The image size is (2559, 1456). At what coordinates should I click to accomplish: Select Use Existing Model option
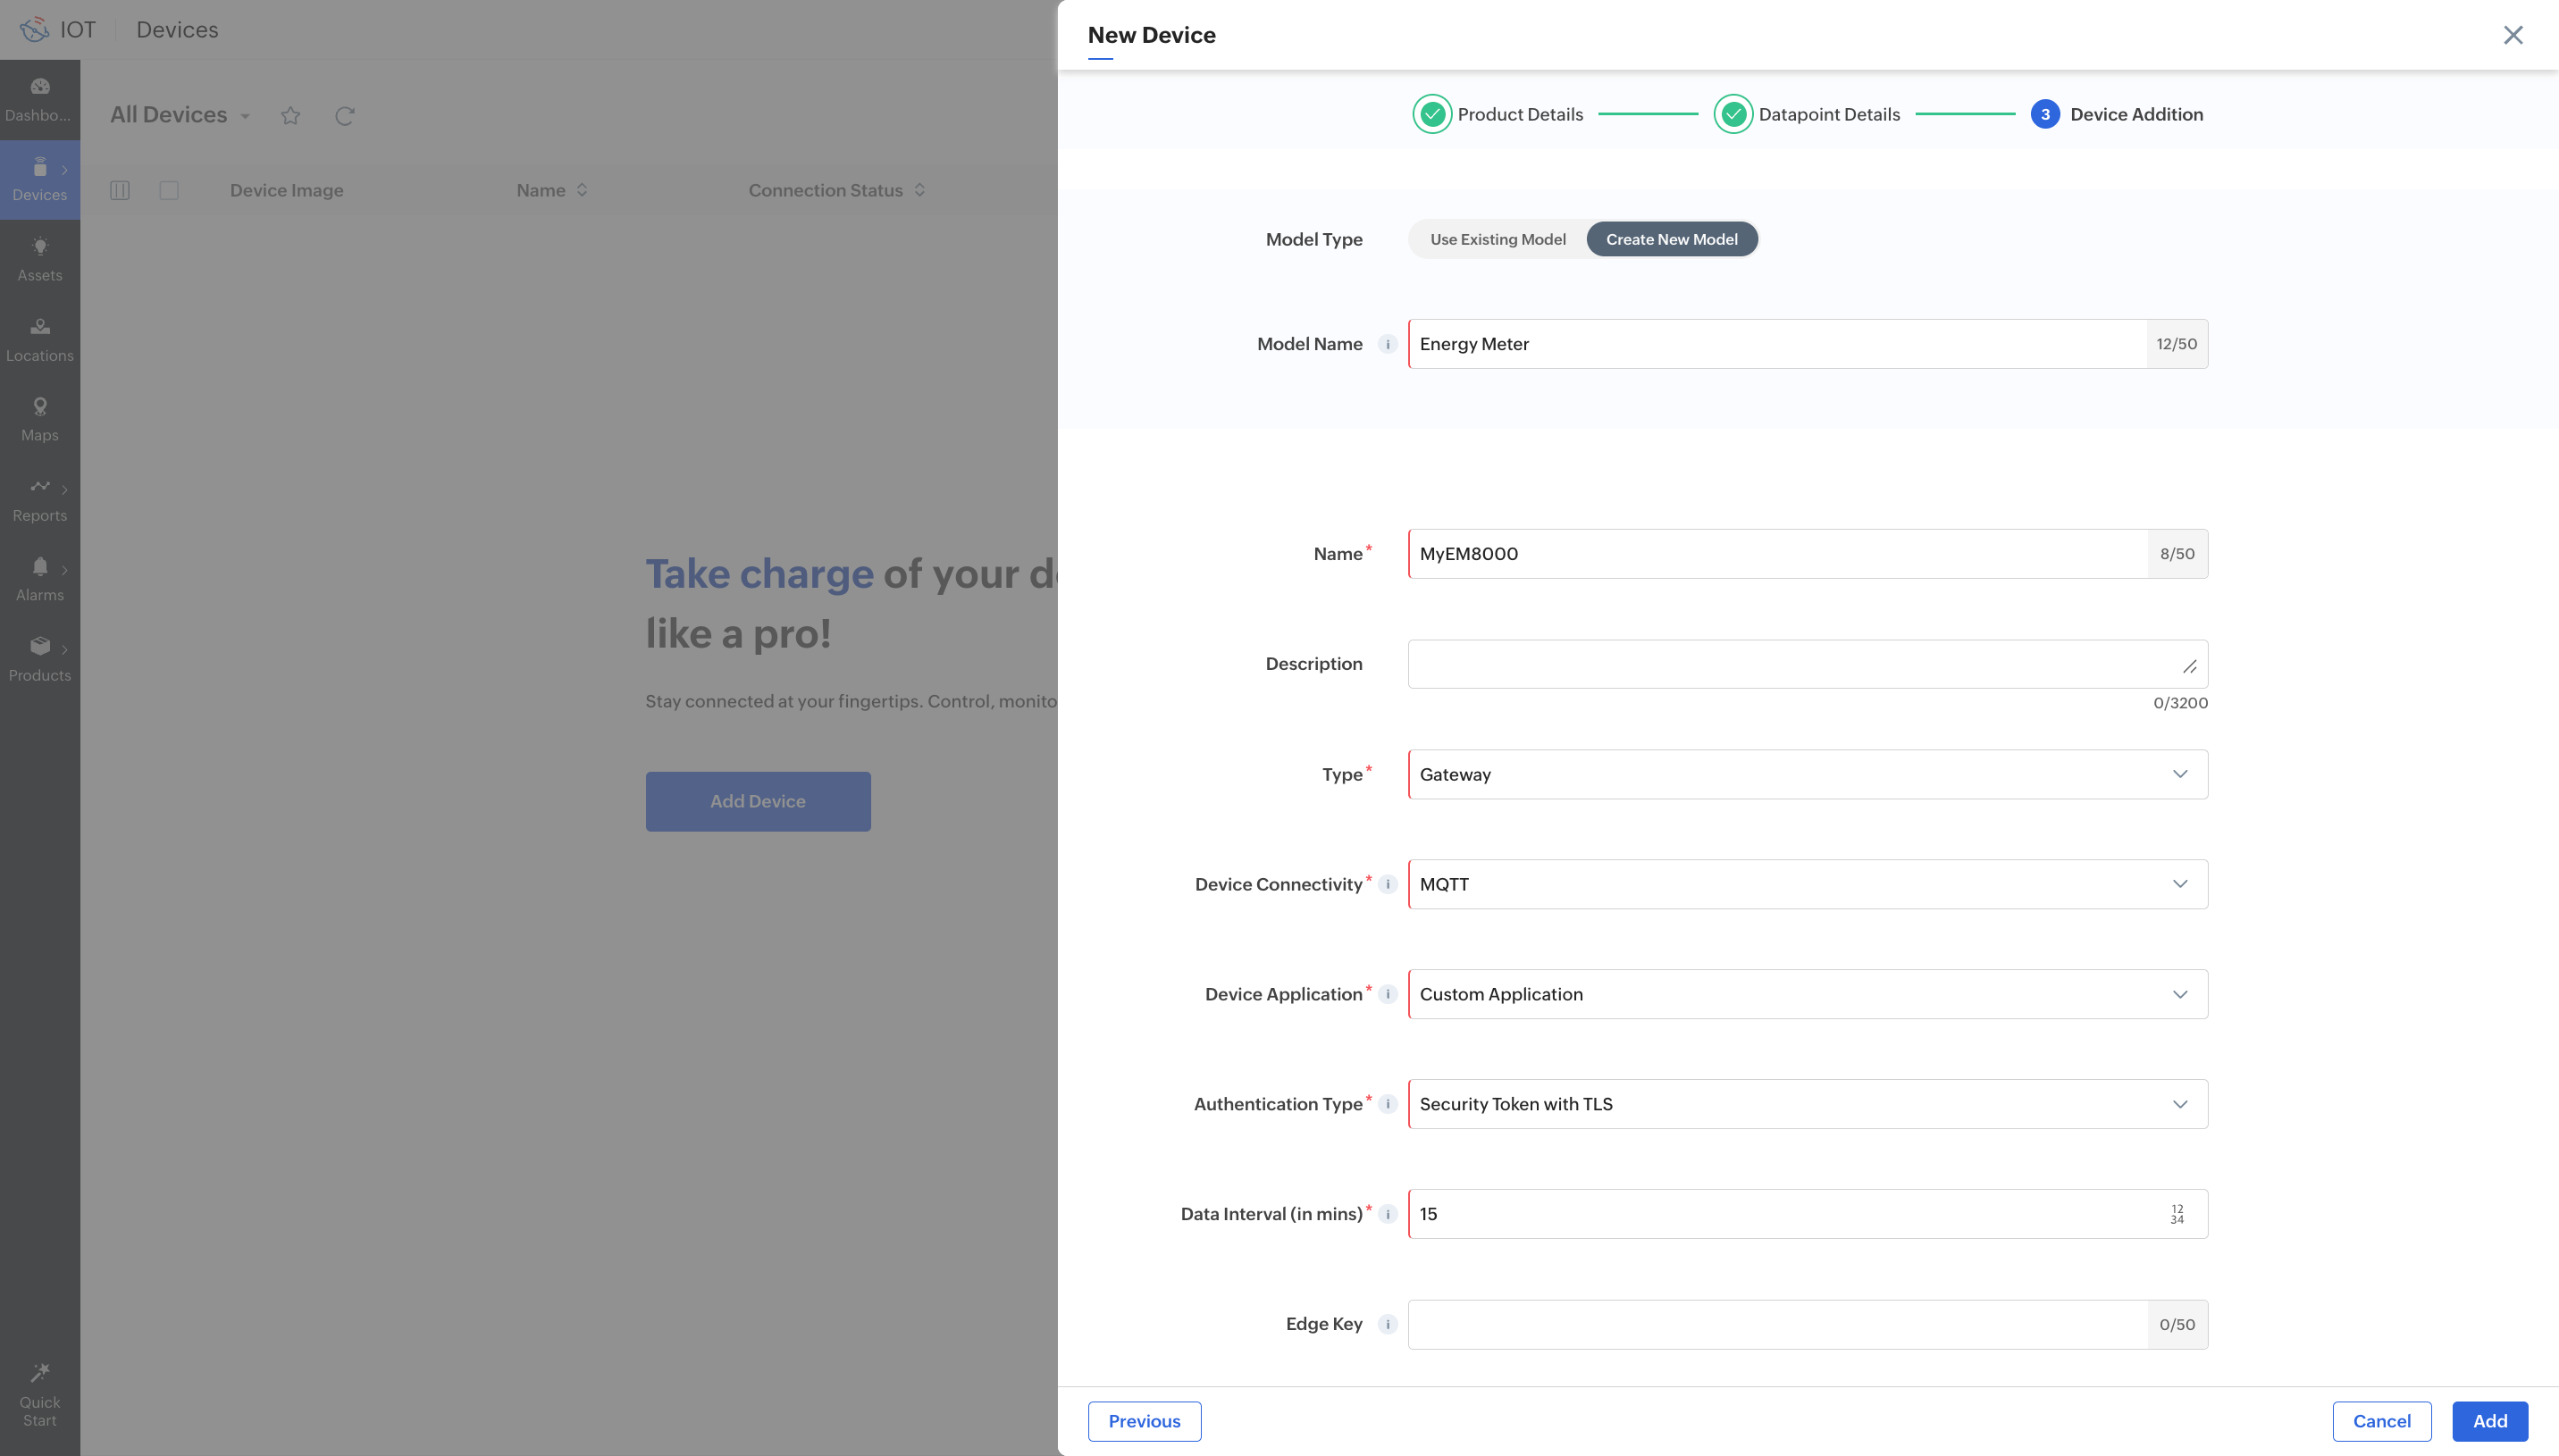coord(1497,239)
